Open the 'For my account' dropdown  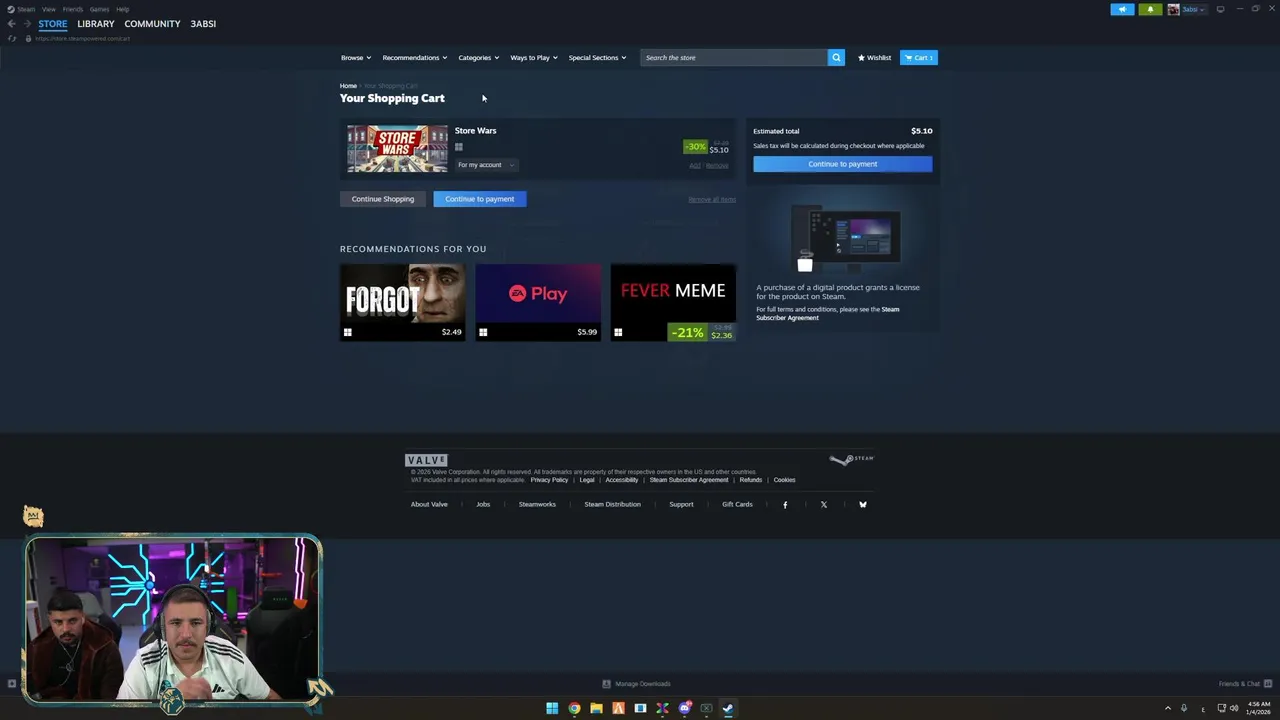coord(486,165)
